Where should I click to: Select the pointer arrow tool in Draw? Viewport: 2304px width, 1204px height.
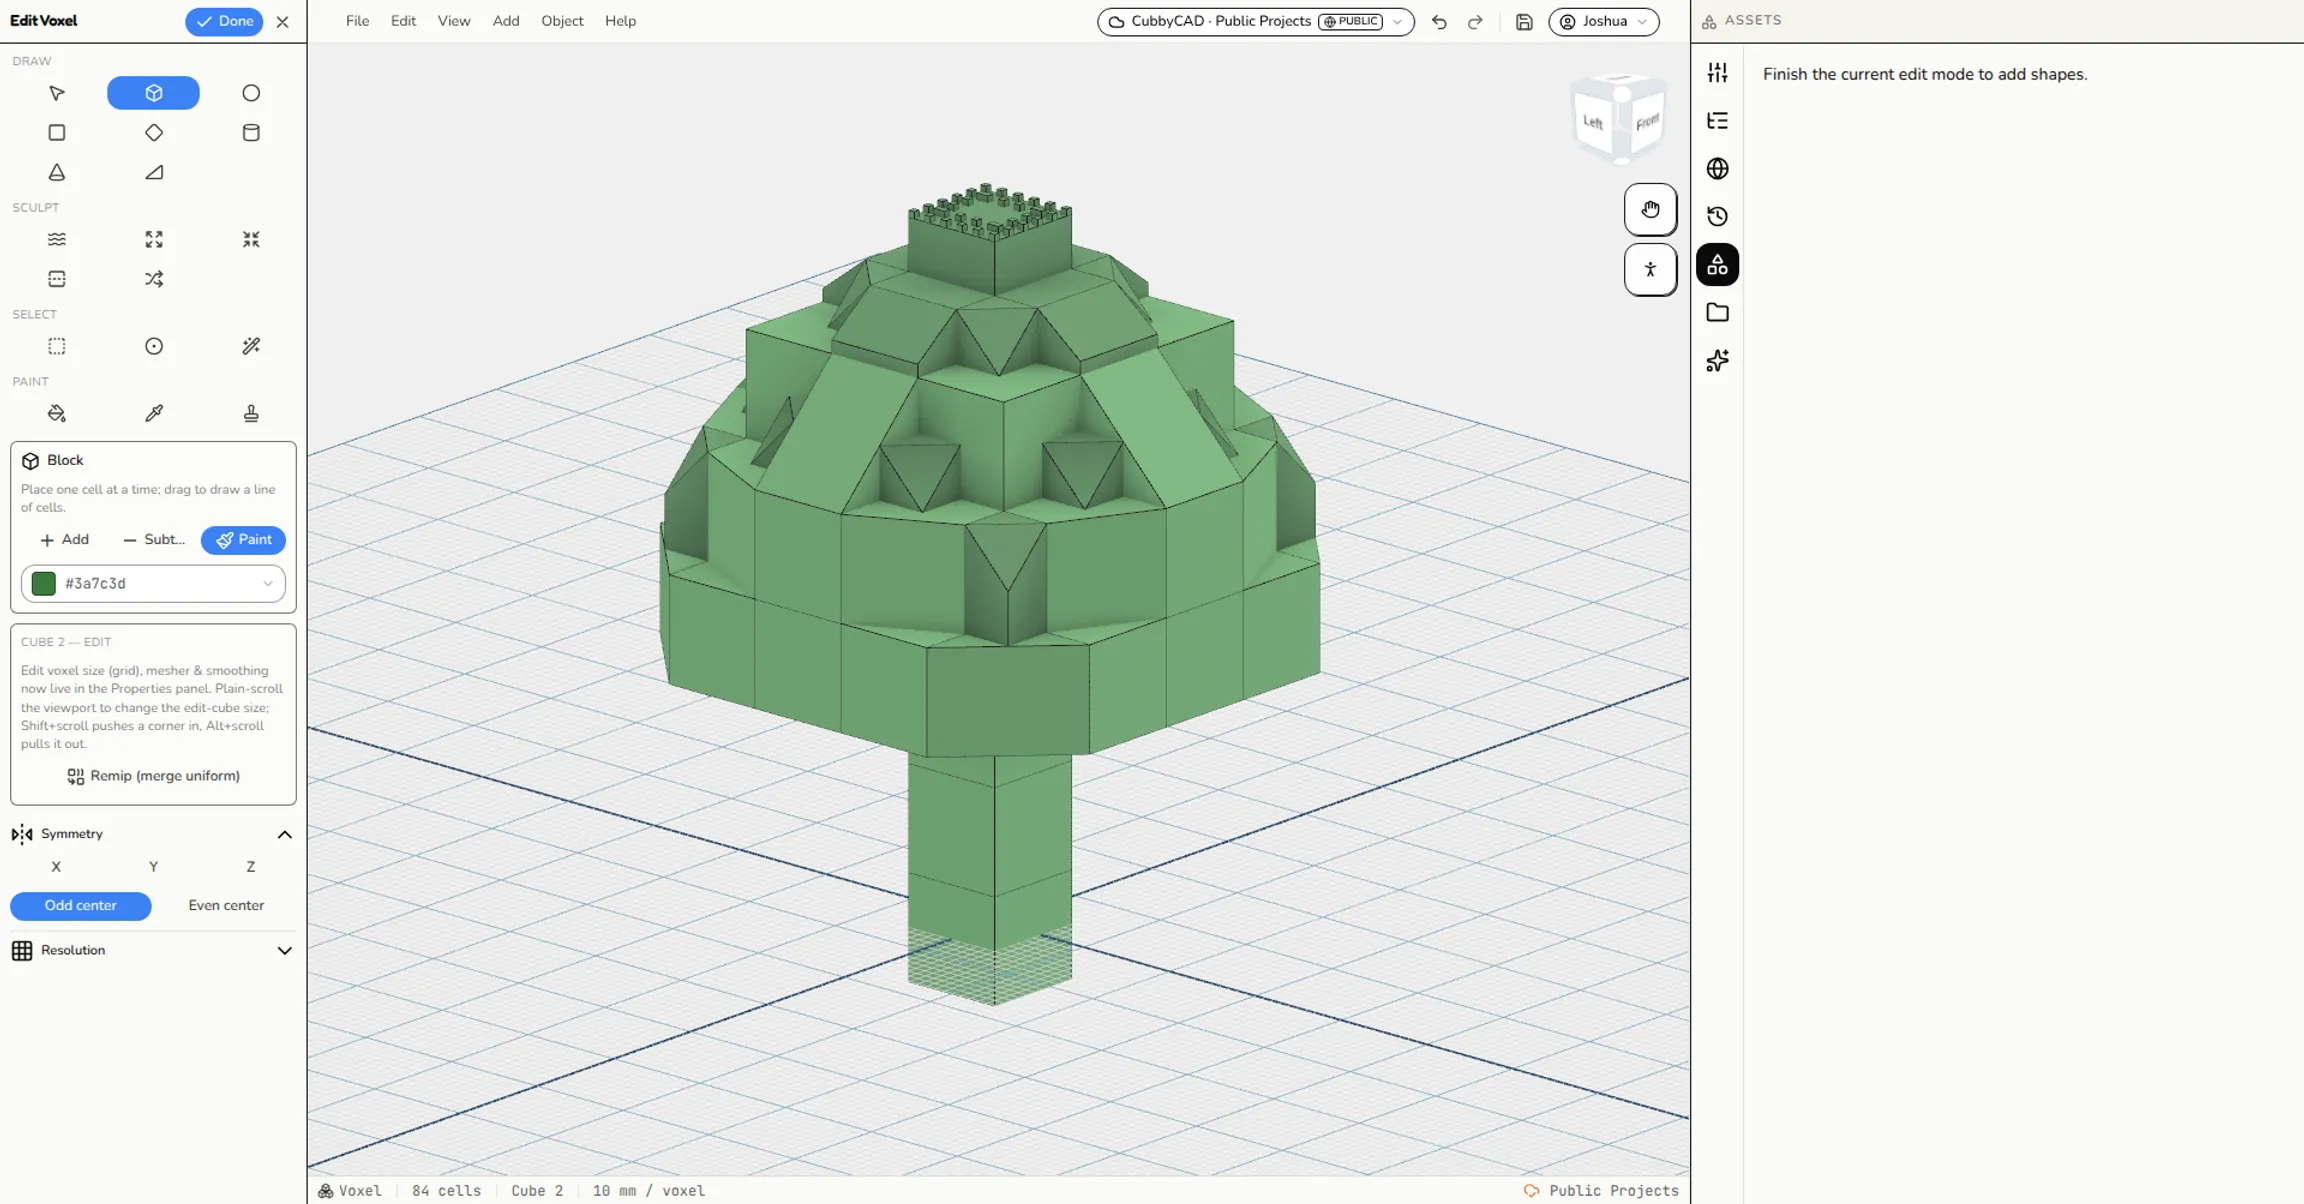tap(57, 93)
